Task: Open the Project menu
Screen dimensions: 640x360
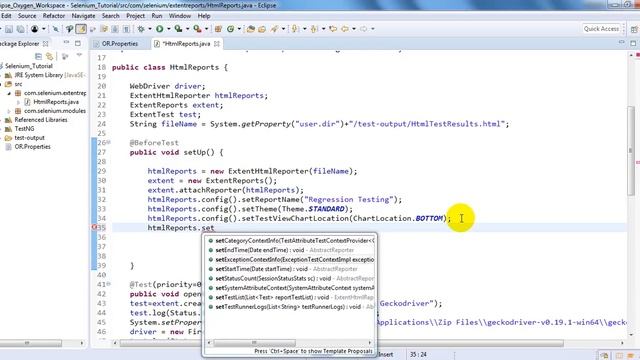Action: tap(136, 16)
